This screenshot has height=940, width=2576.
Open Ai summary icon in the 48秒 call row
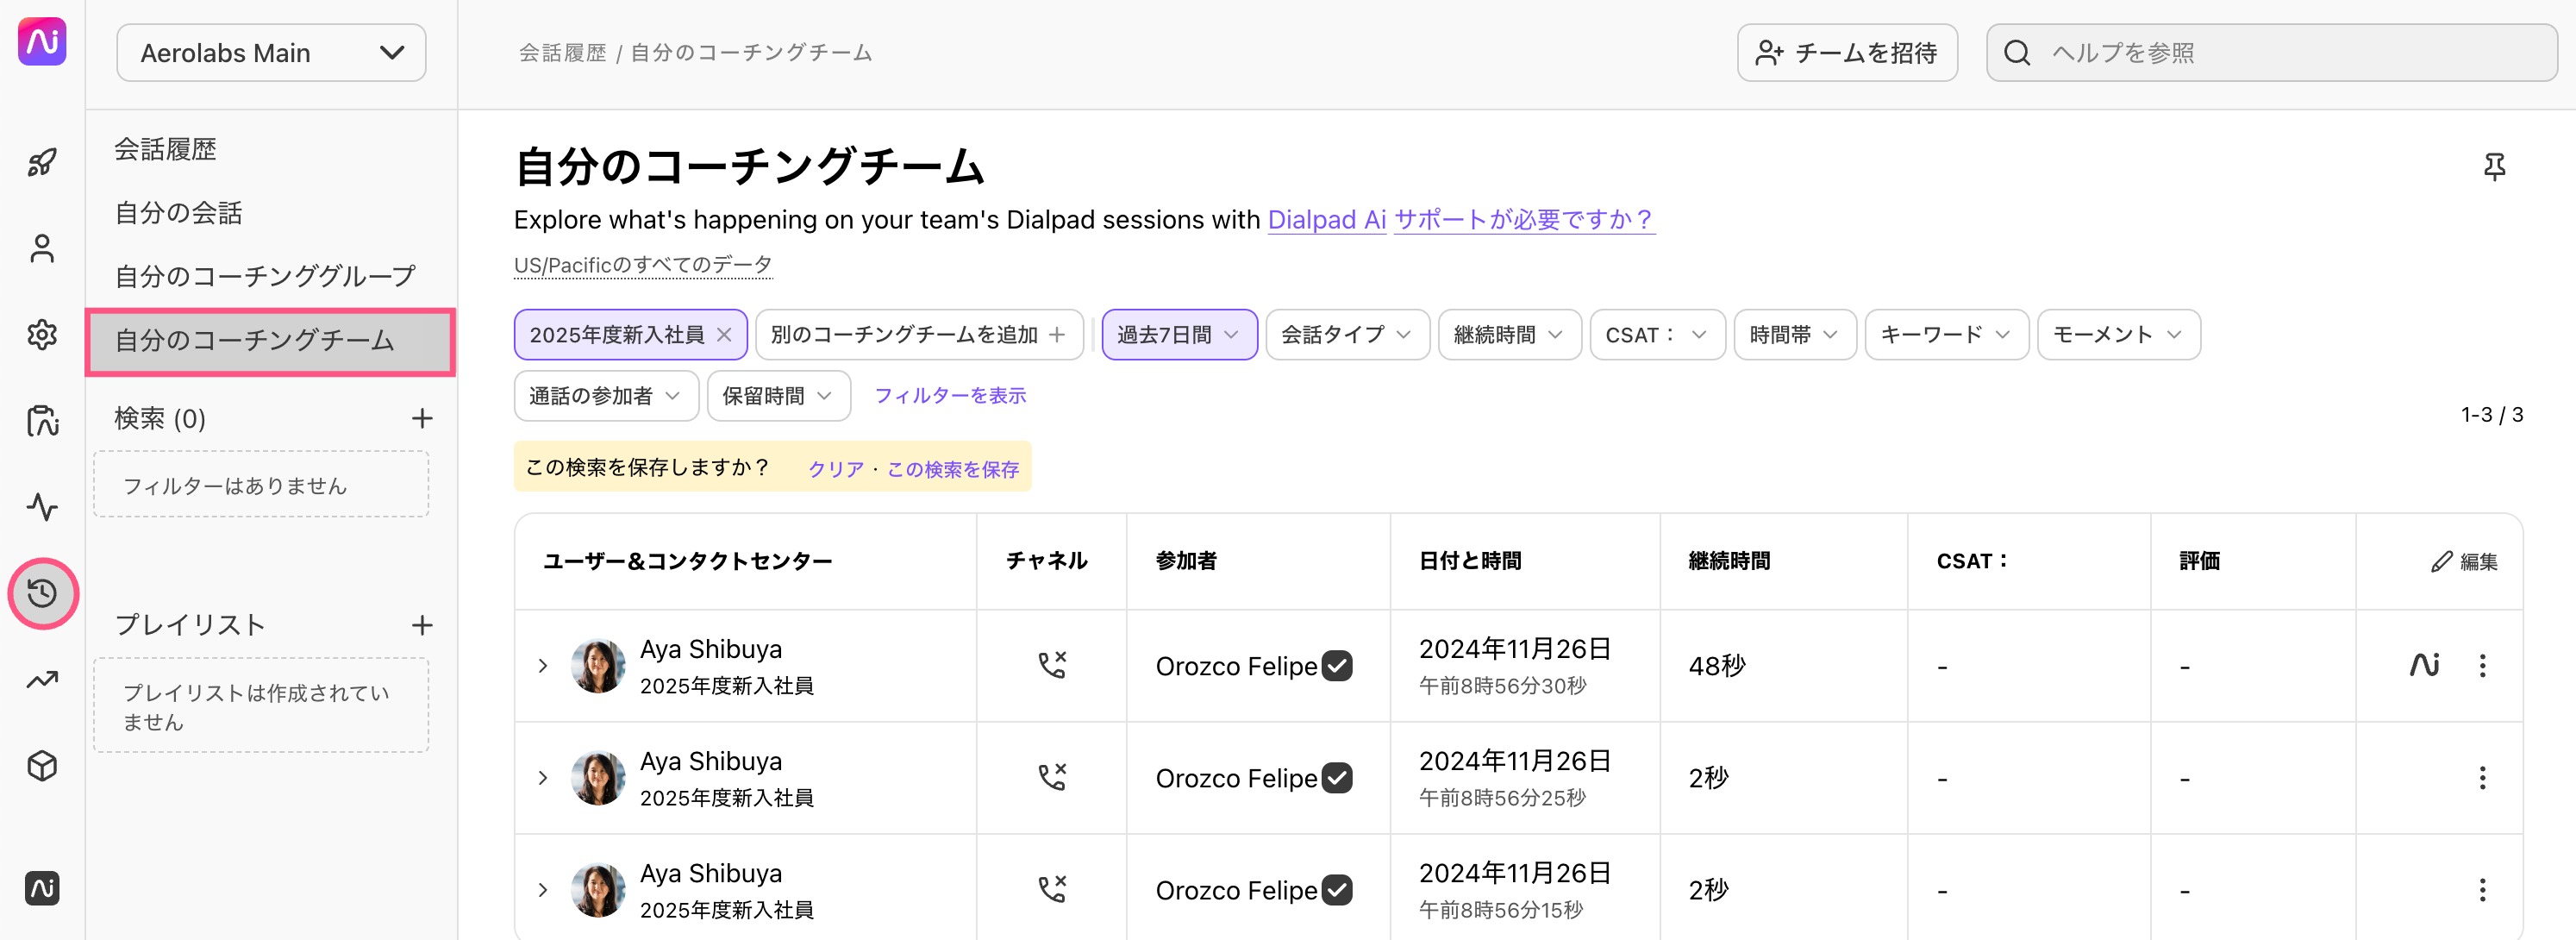tap(2424, 665)
